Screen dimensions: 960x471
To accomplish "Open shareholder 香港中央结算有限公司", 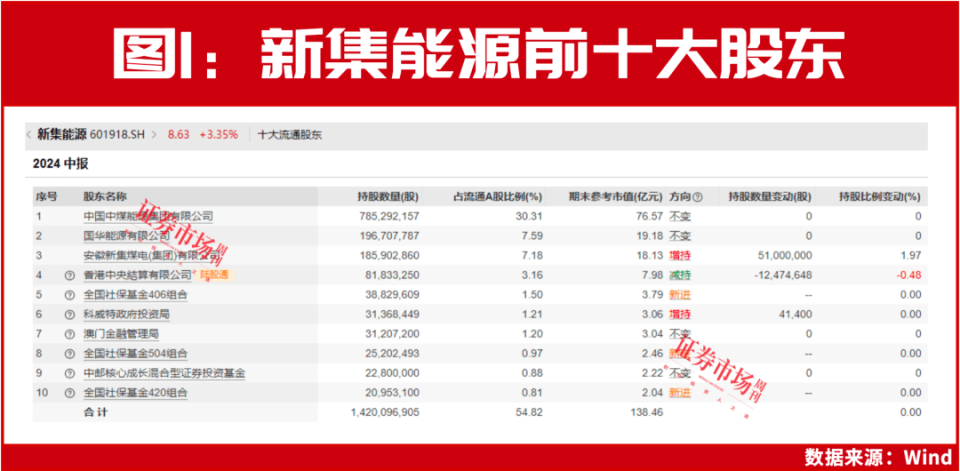I will [138, 275].
